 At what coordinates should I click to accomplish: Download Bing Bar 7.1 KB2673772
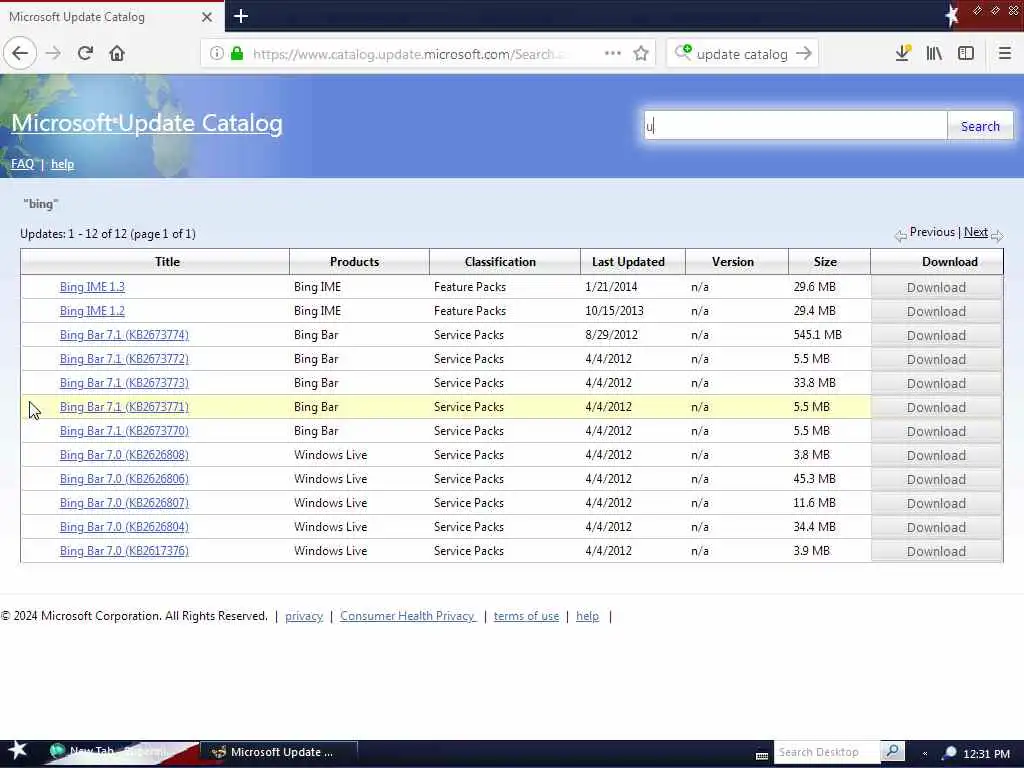pos(936,359)
